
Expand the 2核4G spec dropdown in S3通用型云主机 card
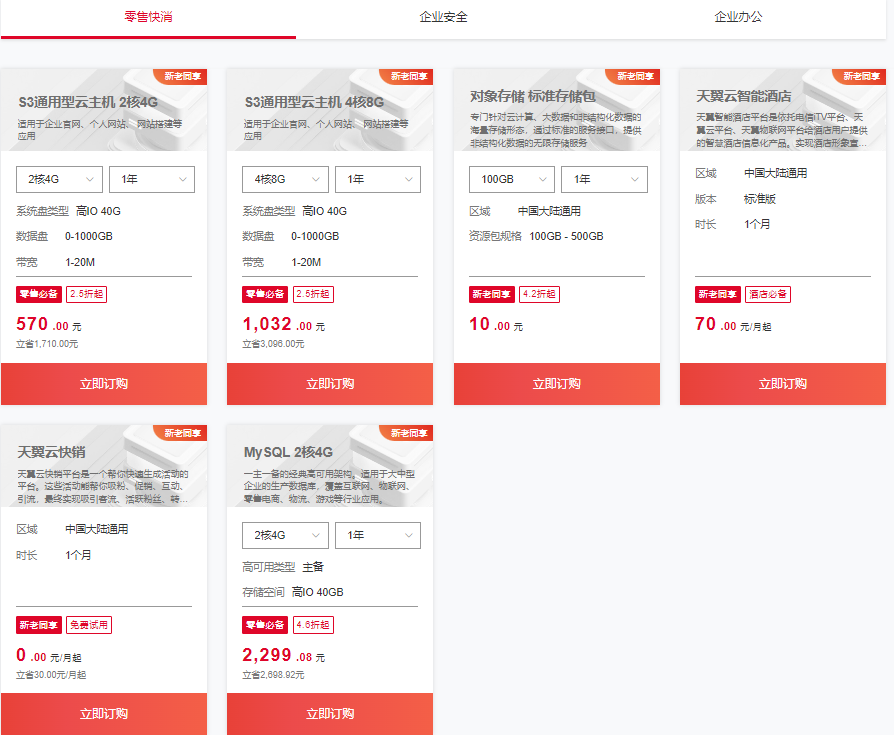(59, 180)
